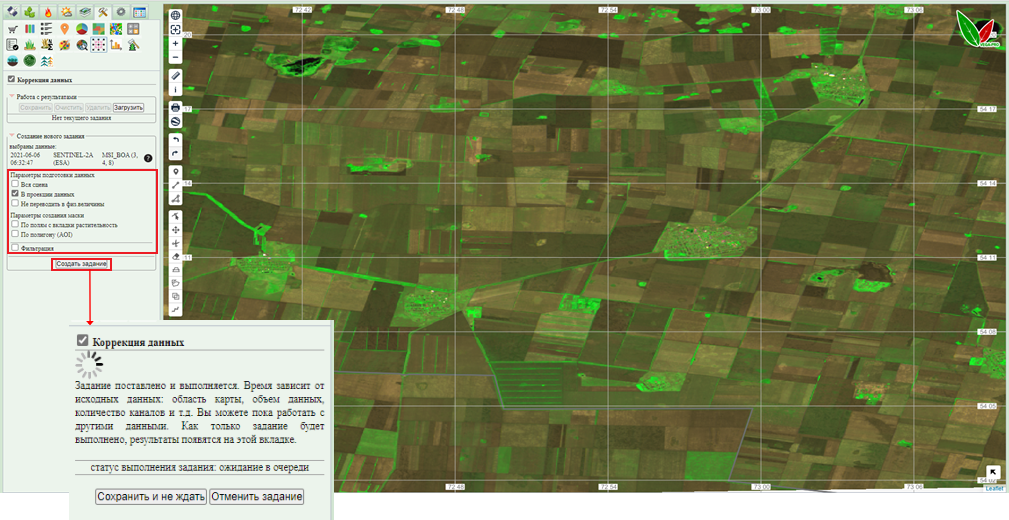Tick the 'По полигону (AOI)' checkbox
Screen dimensions: 1009x520
pyautogui.click(x=14, y=234)
